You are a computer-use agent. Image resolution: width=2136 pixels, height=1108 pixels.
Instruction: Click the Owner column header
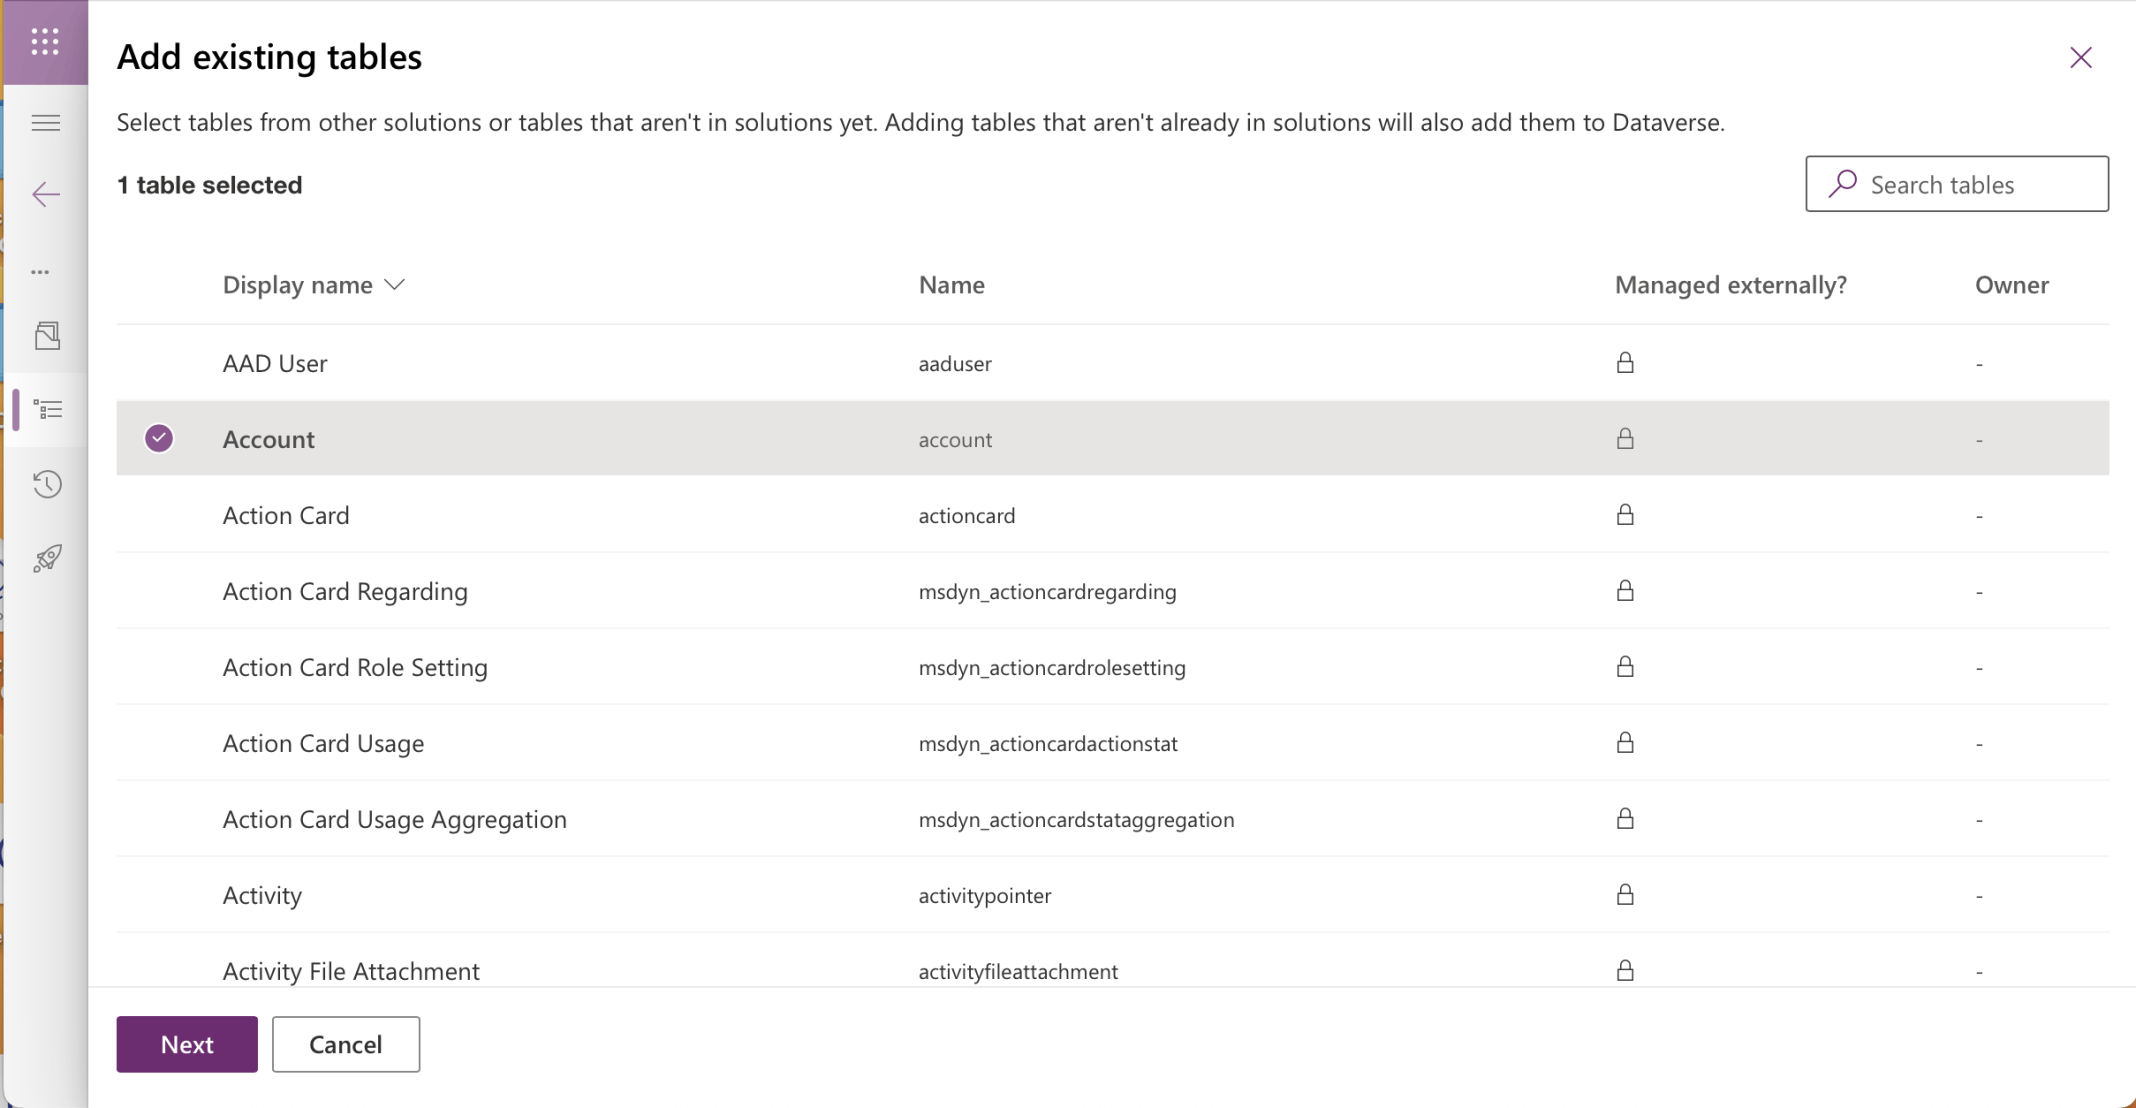pyautogui.click(x=2011, y=285)
